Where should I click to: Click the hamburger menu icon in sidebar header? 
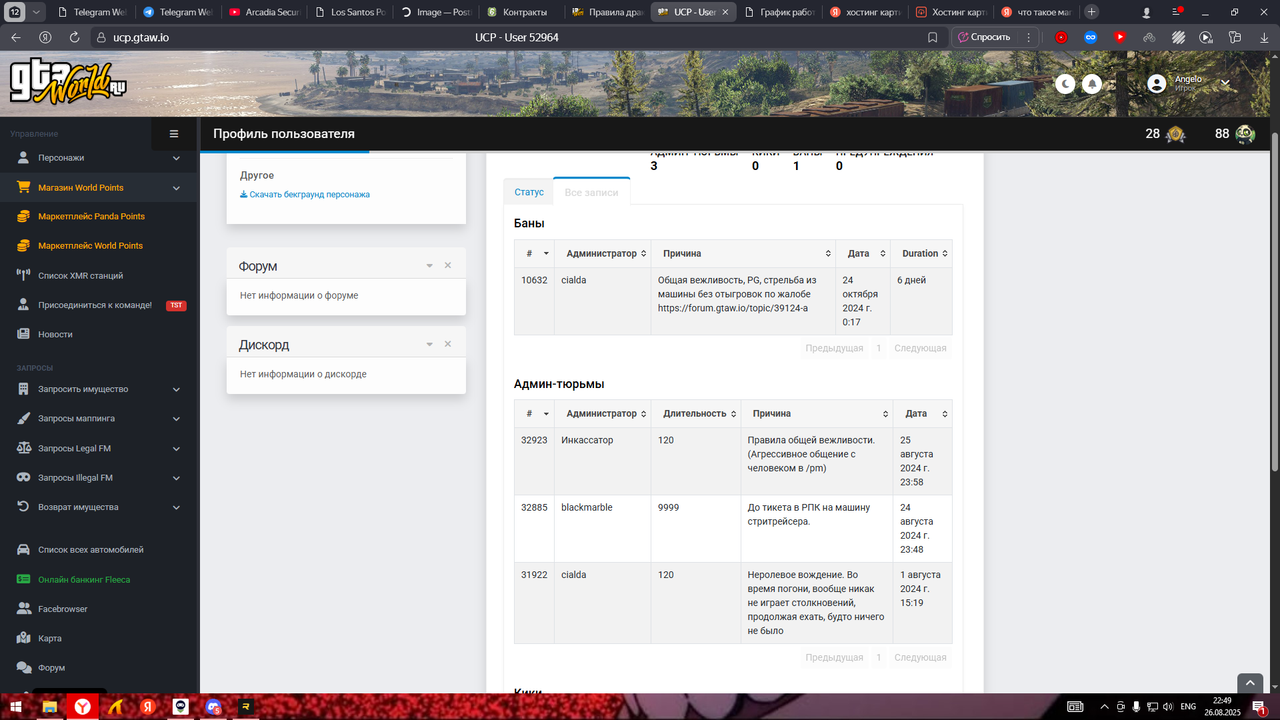(x=174, y=134)
